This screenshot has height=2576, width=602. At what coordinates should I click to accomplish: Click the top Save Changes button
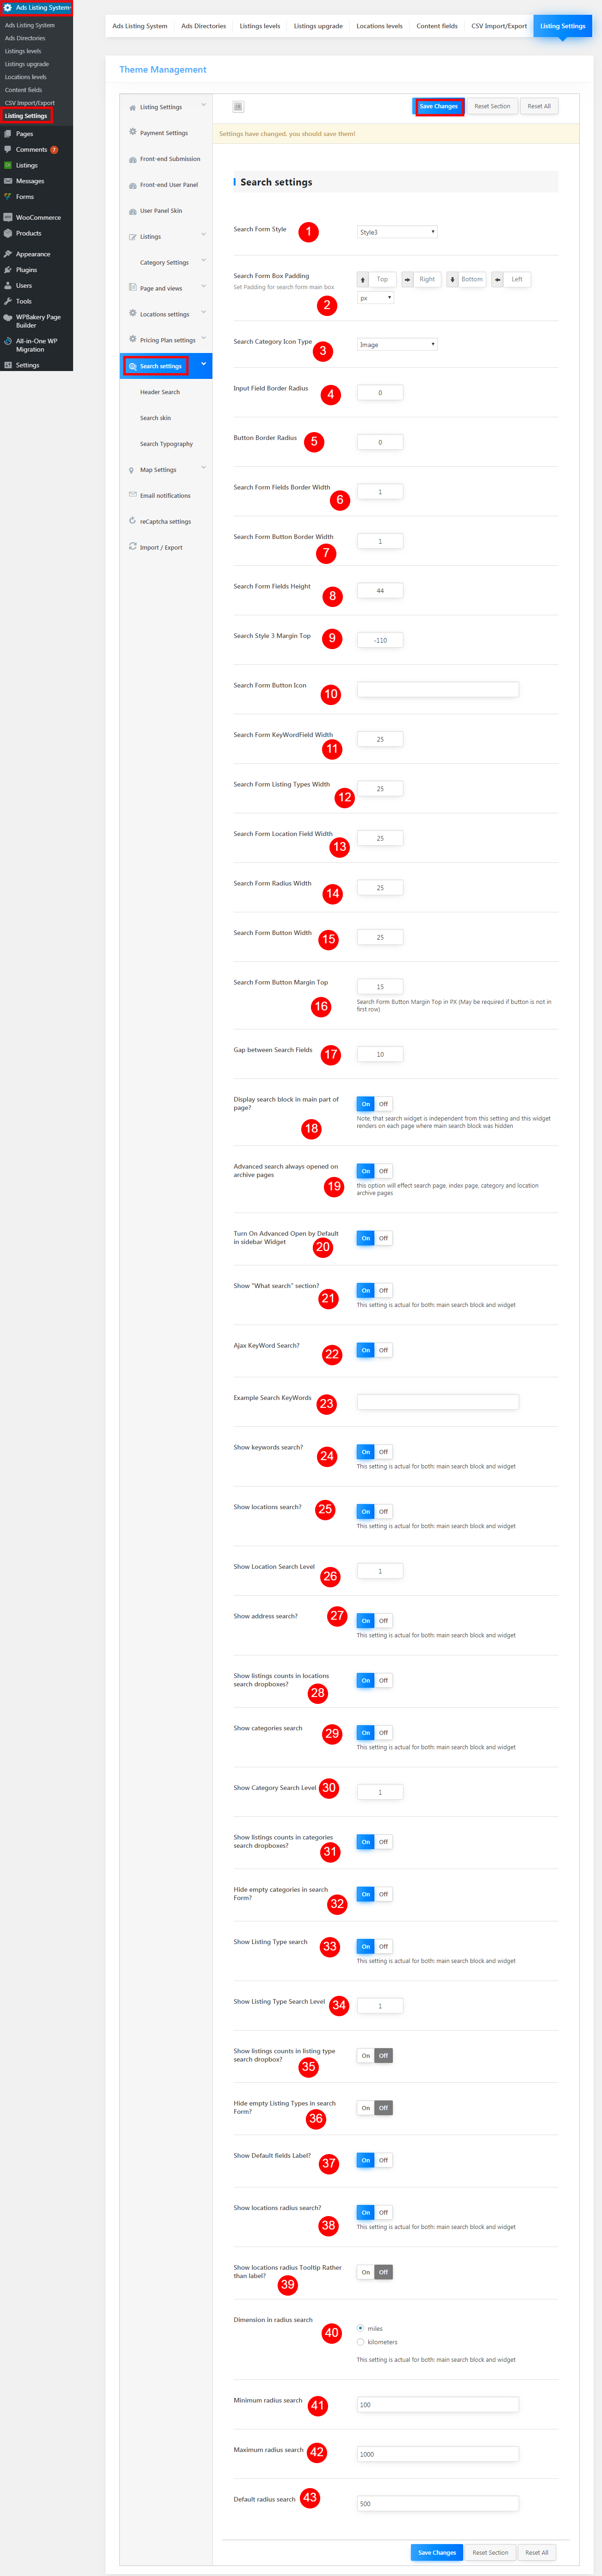click(439, 106)
